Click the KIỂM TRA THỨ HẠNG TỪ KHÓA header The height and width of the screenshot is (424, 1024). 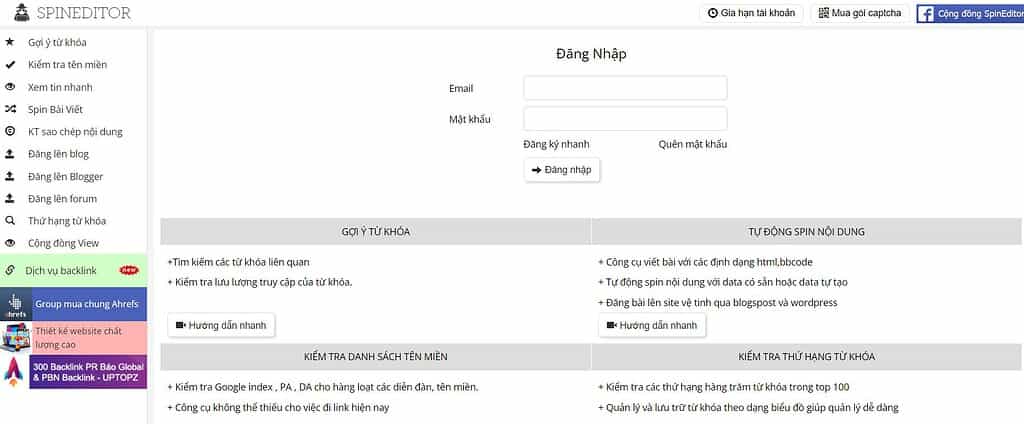pos(807,357)
